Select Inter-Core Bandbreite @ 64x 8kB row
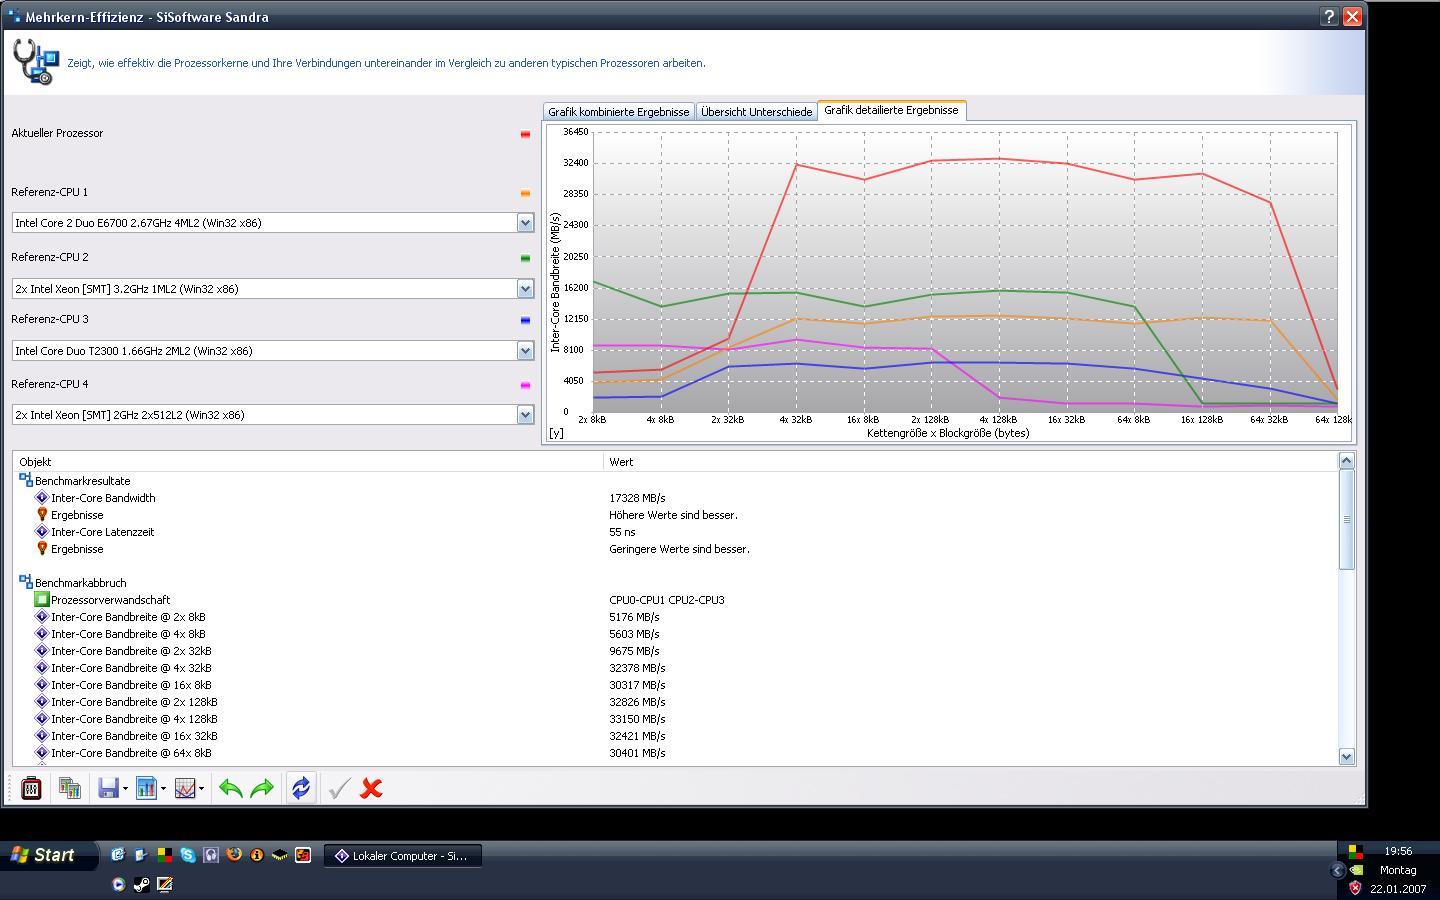The height and width of the screenshot is (900, 1440). coord(675,753)
